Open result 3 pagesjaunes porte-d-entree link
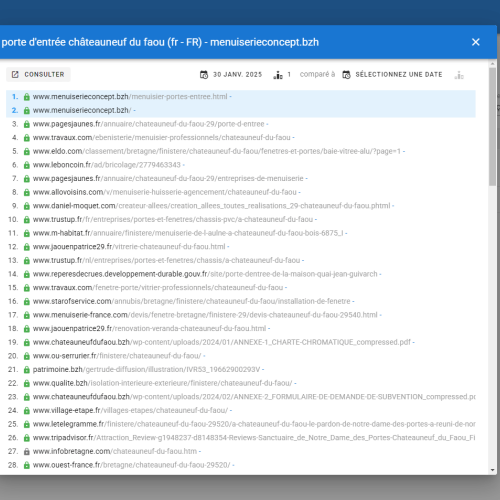The height and width of the screenshot is (500, 500). click(x=148, y=124)
